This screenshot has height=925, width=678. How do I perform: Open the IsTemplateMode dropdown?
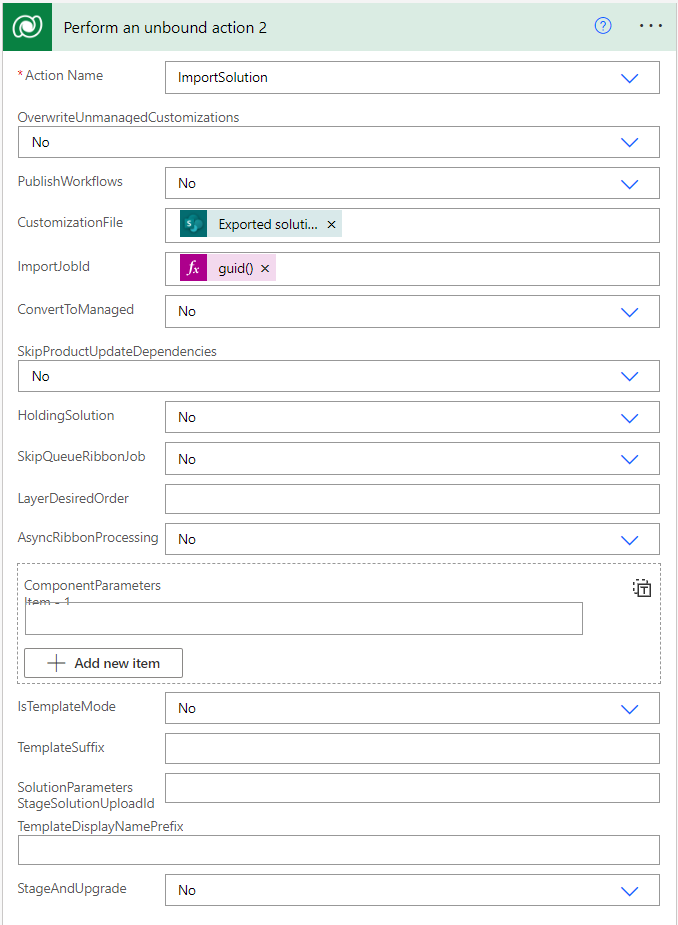629,708
